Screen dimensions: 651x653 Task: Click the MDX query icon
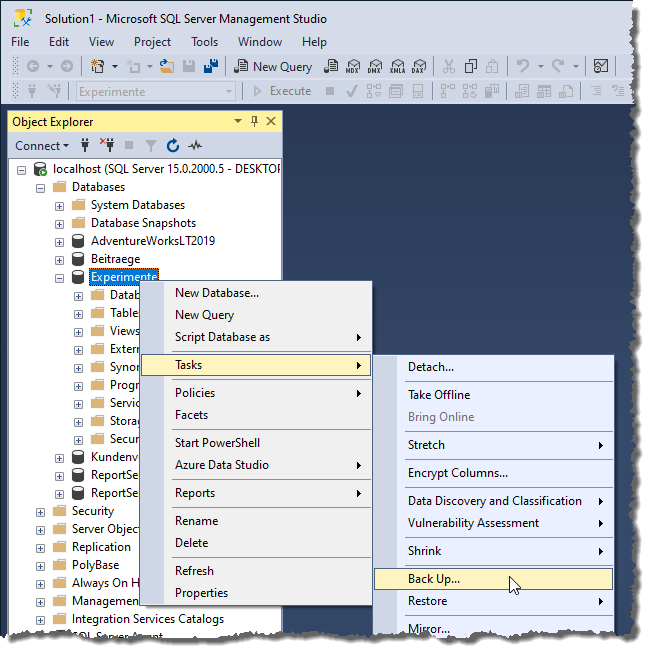click(x=353, y=66)
